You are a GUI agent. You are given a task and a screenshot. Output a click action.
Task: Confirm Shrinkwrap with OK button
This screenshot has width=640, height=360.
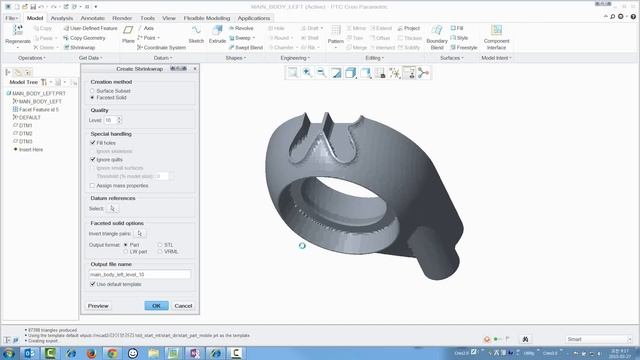click(156, 306)
